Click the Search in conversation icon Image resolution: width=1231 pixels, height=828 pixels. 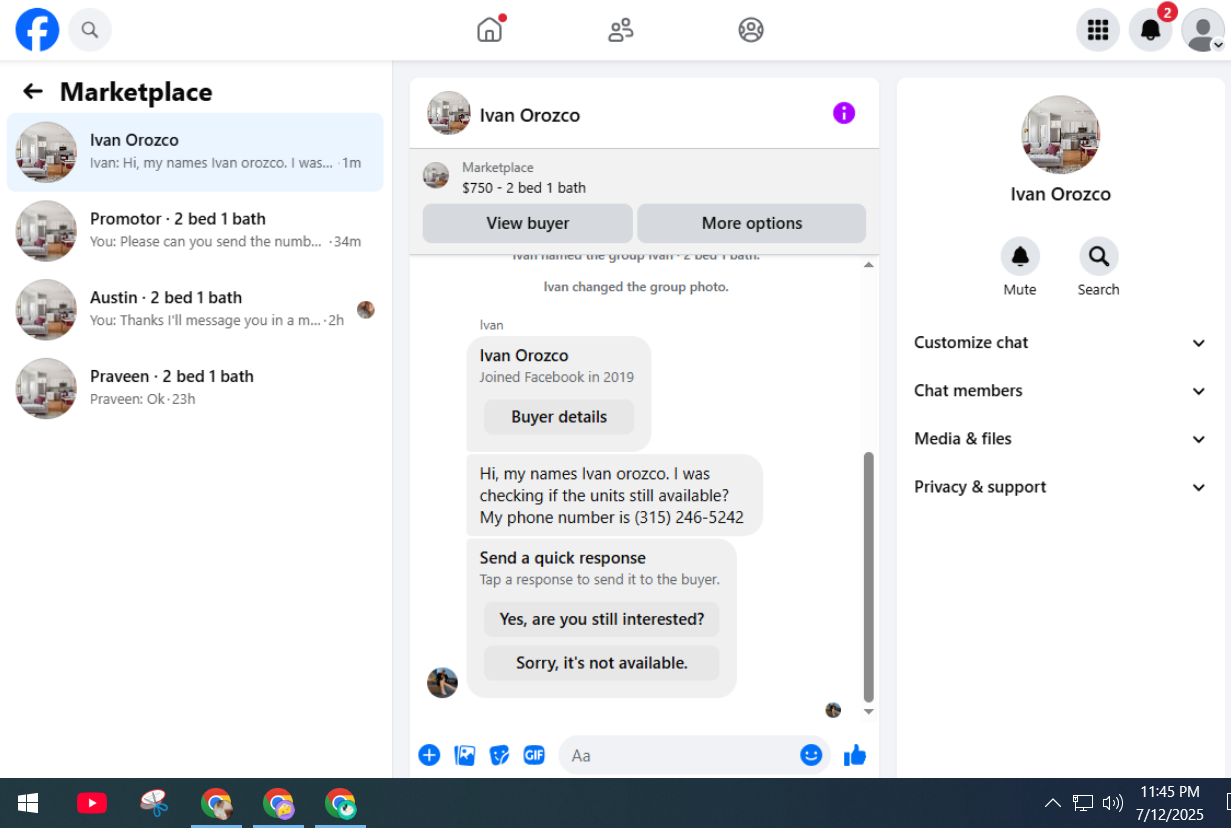(1098, 257)
